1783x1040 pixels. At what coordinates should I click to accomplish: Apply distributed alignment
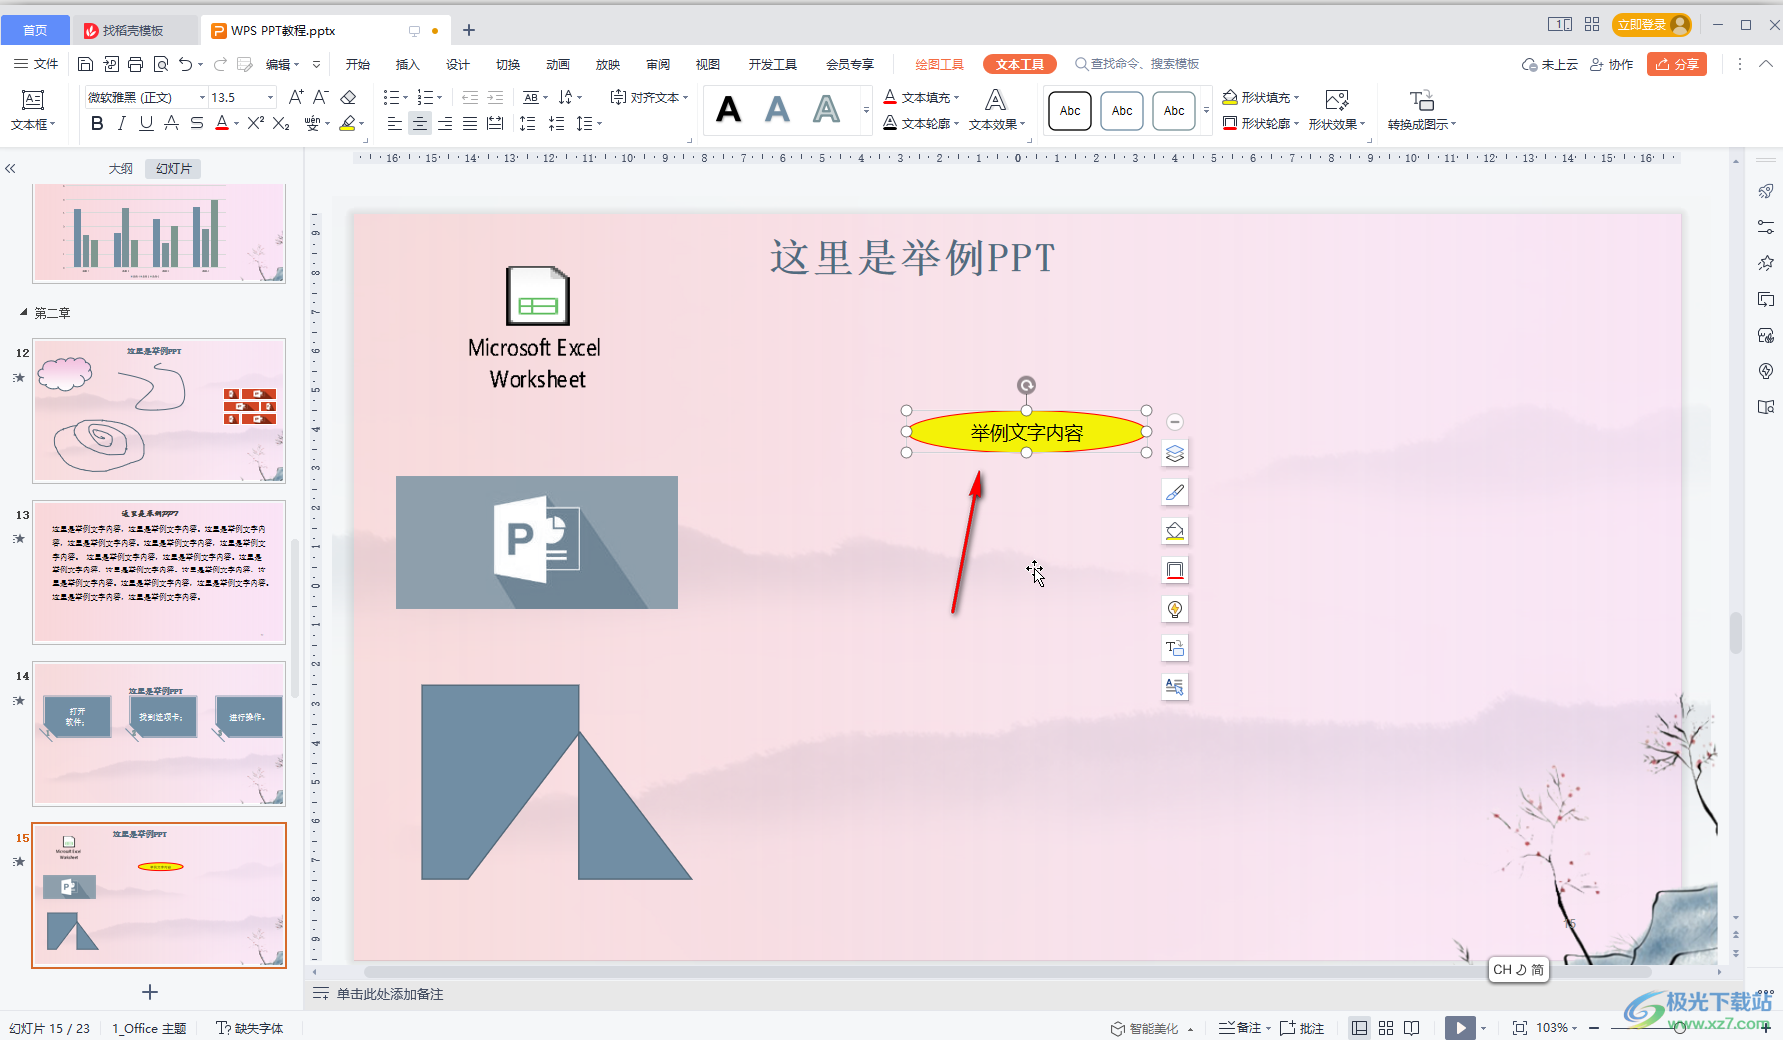495,123
